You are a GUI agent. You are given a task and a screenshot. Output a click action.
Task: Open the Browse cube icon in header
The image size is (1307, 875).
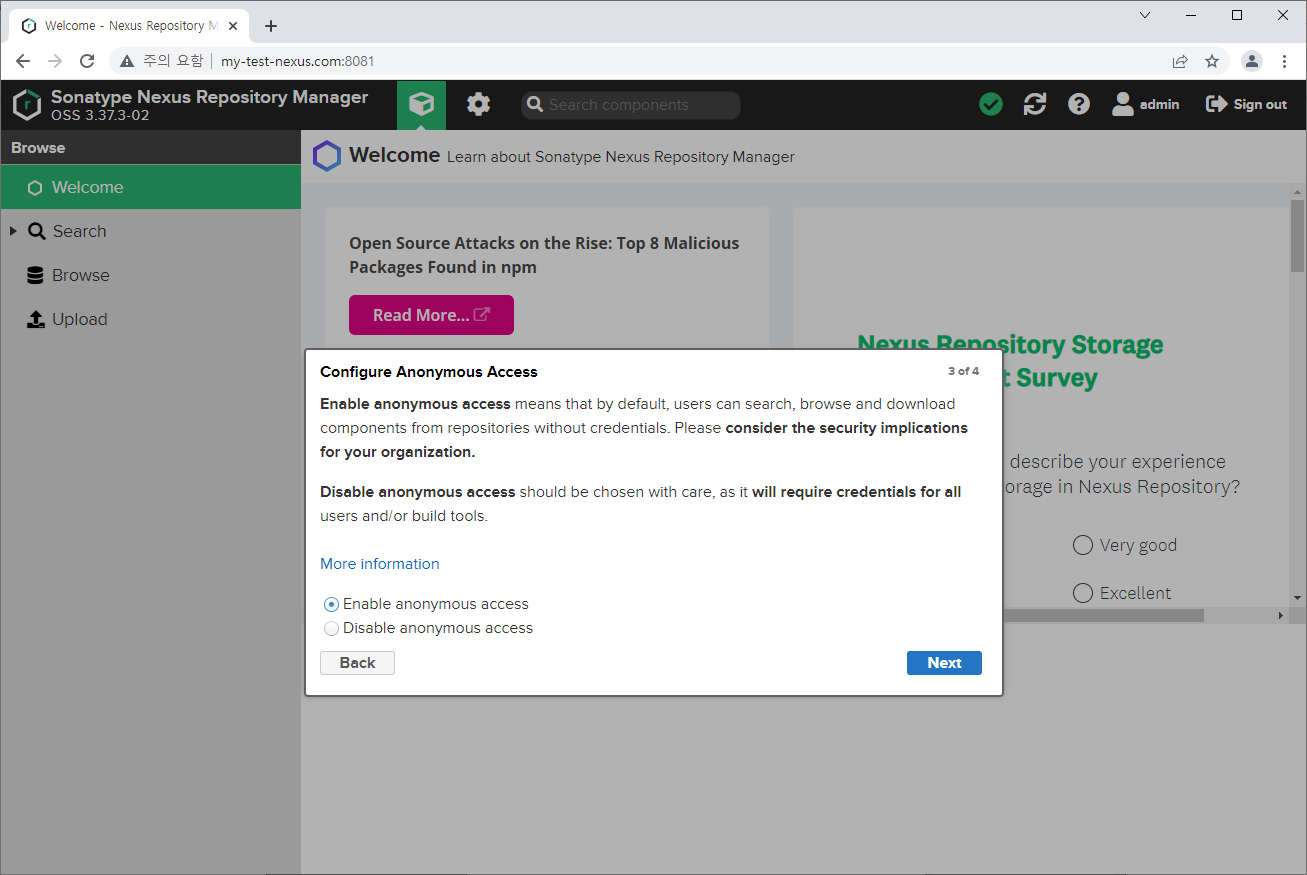(421, 104)
